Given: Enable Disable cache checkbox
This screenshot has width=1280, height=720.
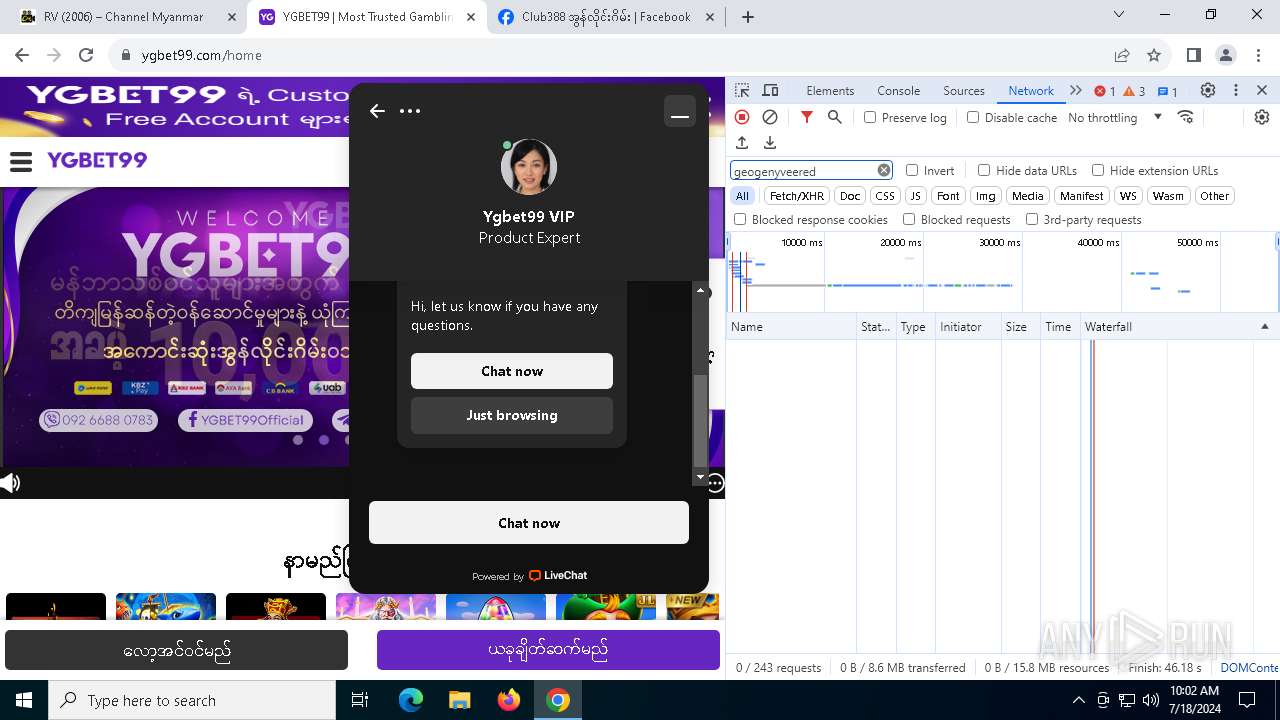Looking at the screenshot, I should click(x=973, y=117).
